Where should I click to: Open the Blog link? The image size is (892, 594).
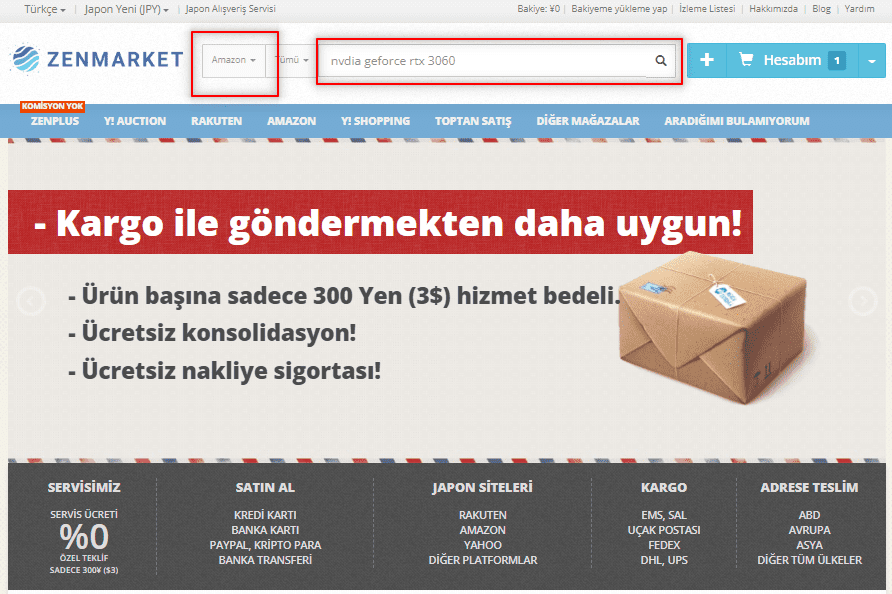point(821,9)
